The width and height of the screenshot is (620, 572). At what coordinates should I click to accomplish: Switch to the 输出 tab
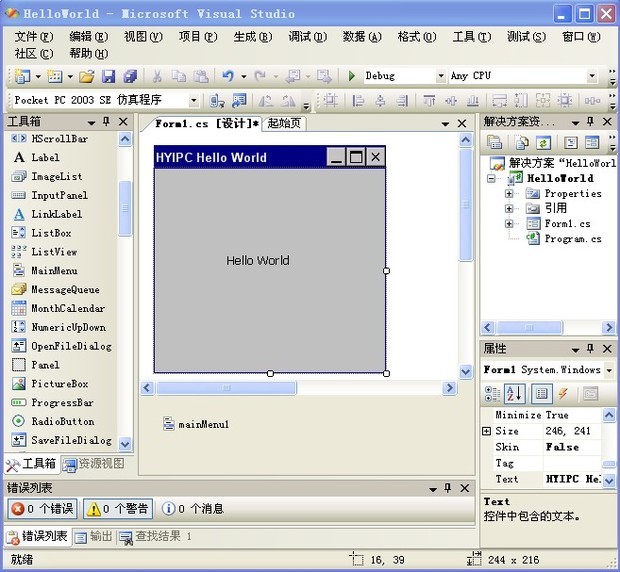[x=94, y=536]
